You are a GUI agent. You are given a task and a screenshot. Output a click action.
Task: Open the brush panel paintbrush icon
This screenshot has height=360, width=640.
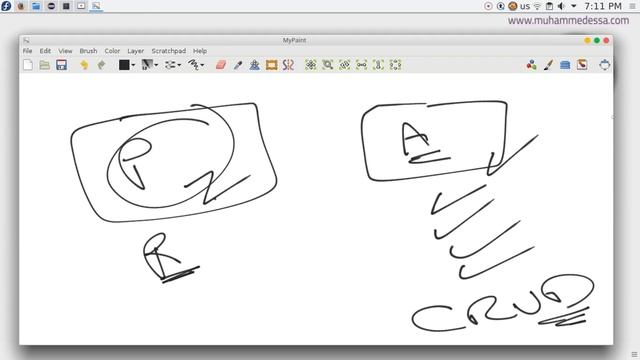click(549, 65)
